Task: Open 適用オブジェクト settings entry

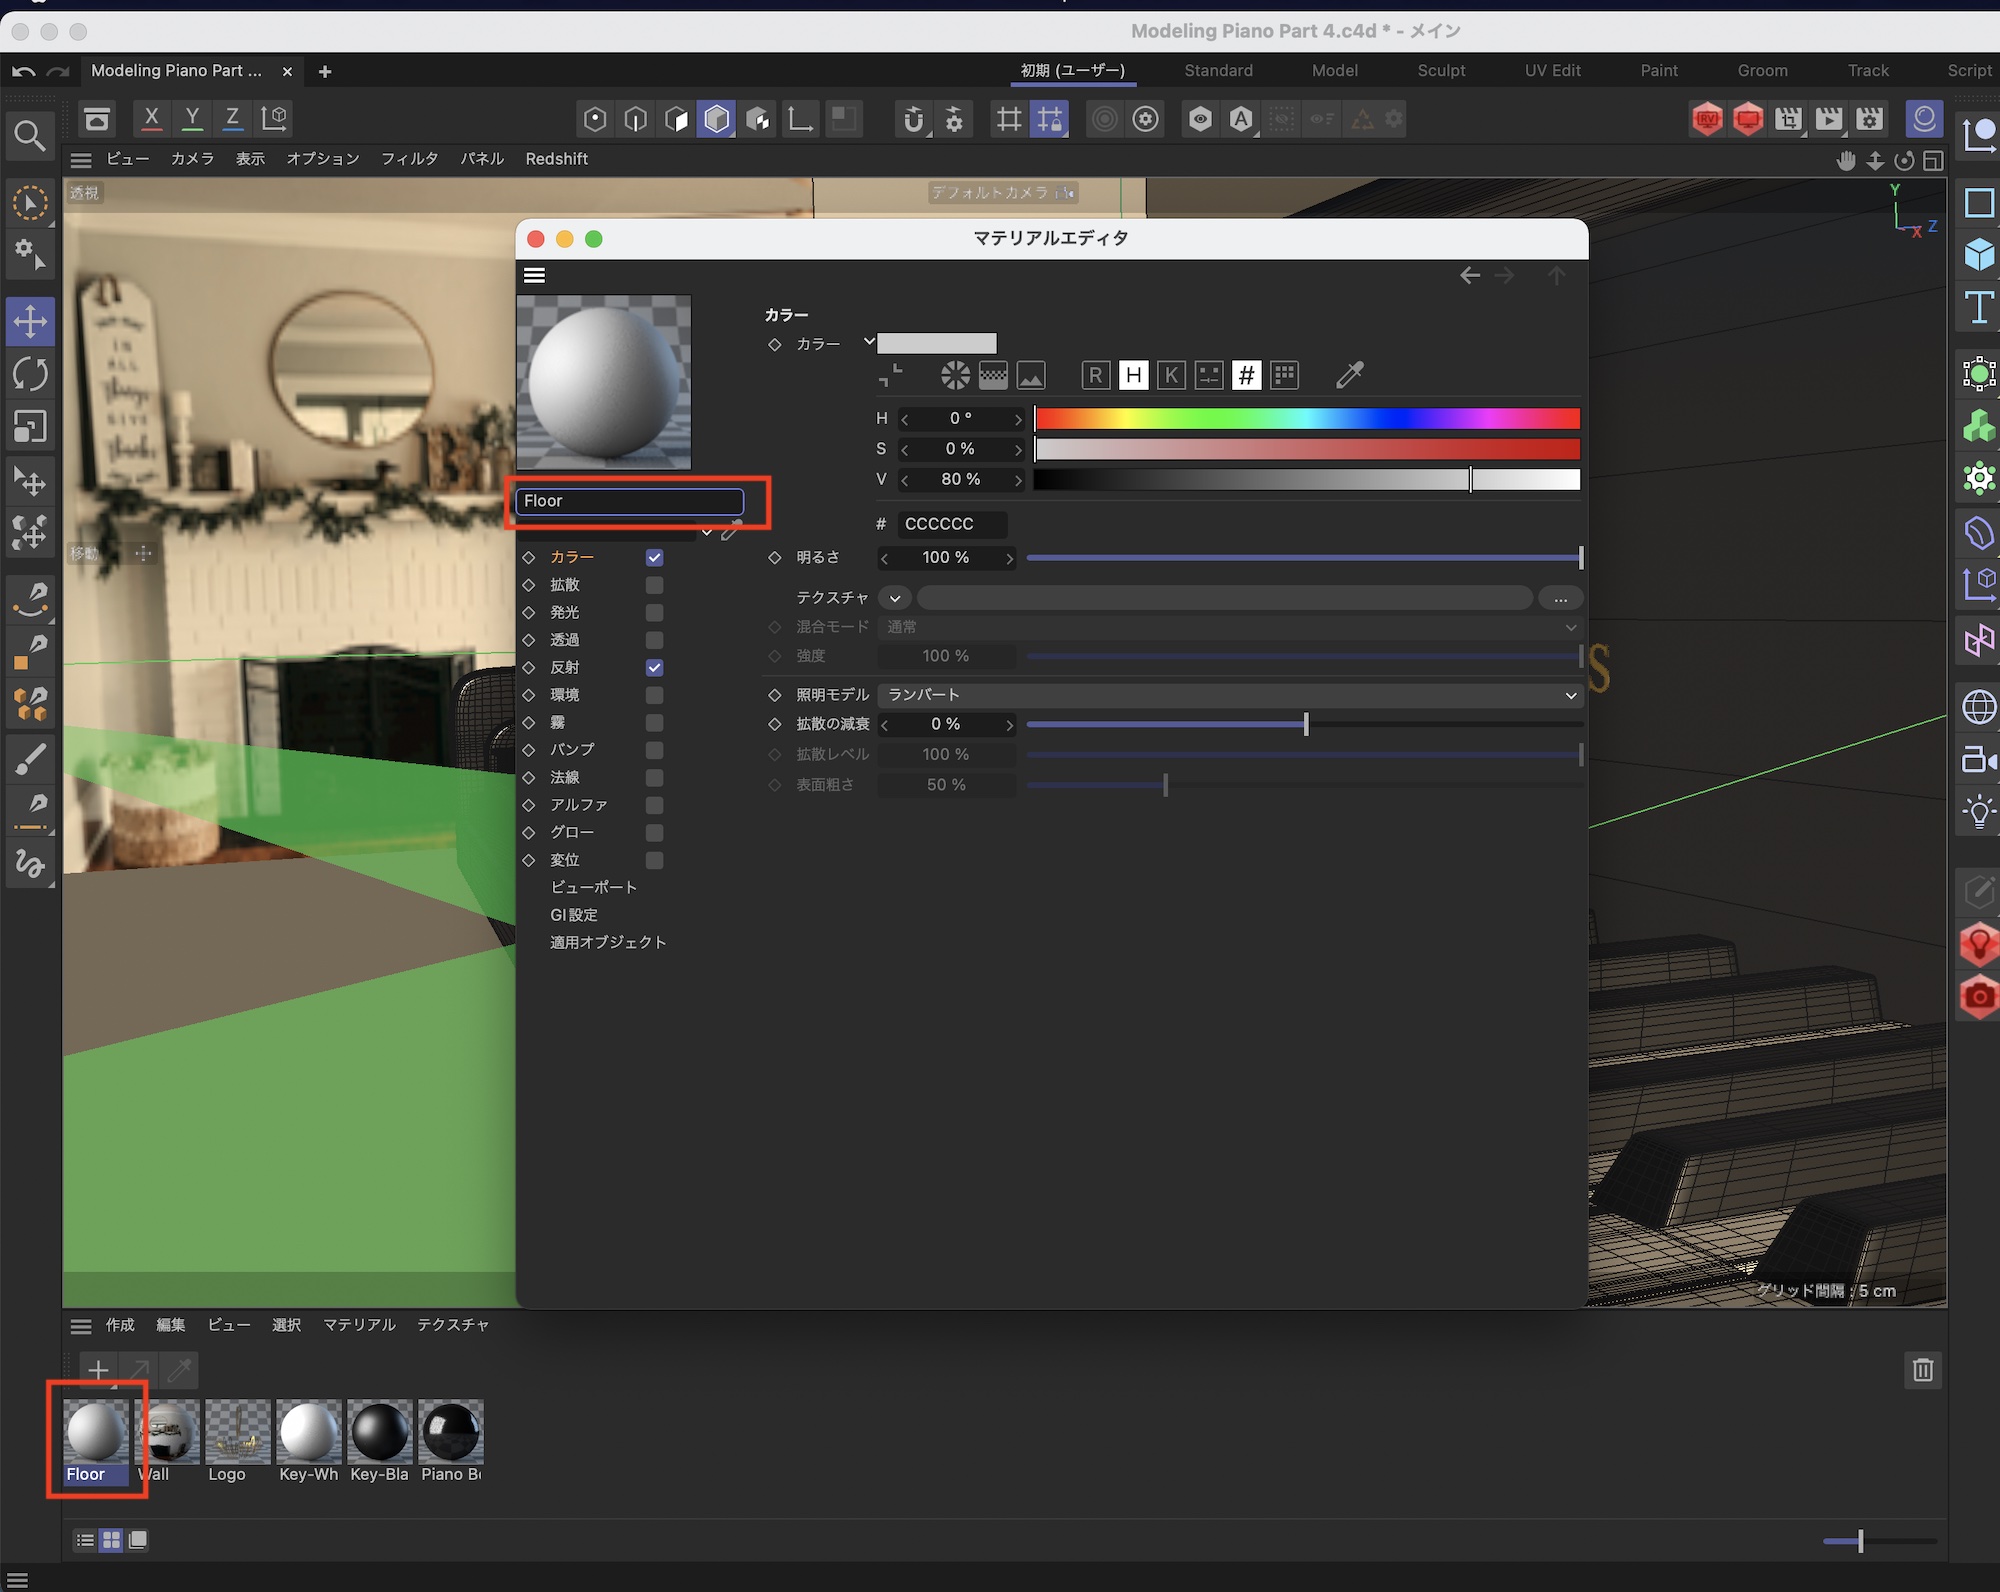Action: pos(607,942)
